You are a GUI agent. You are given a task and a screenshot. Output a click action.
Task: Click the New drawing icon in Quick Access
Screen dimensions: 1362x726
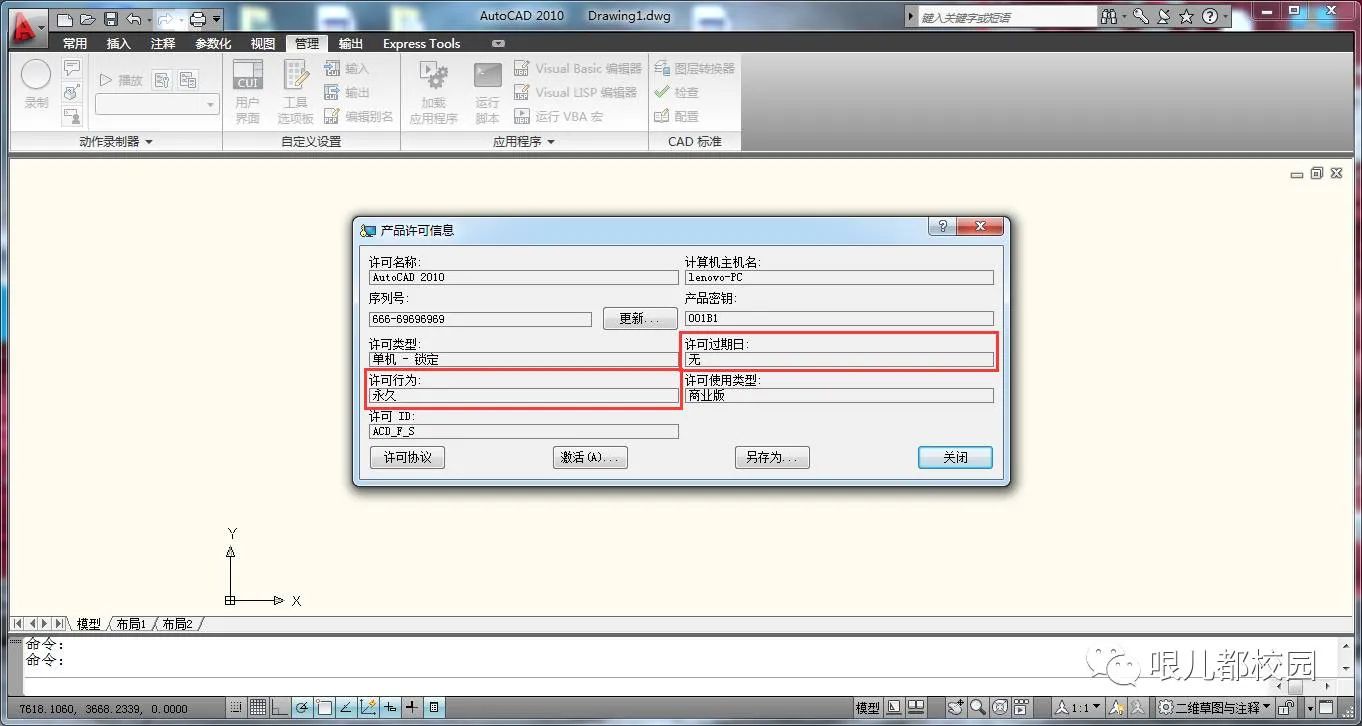click(65, 19)
